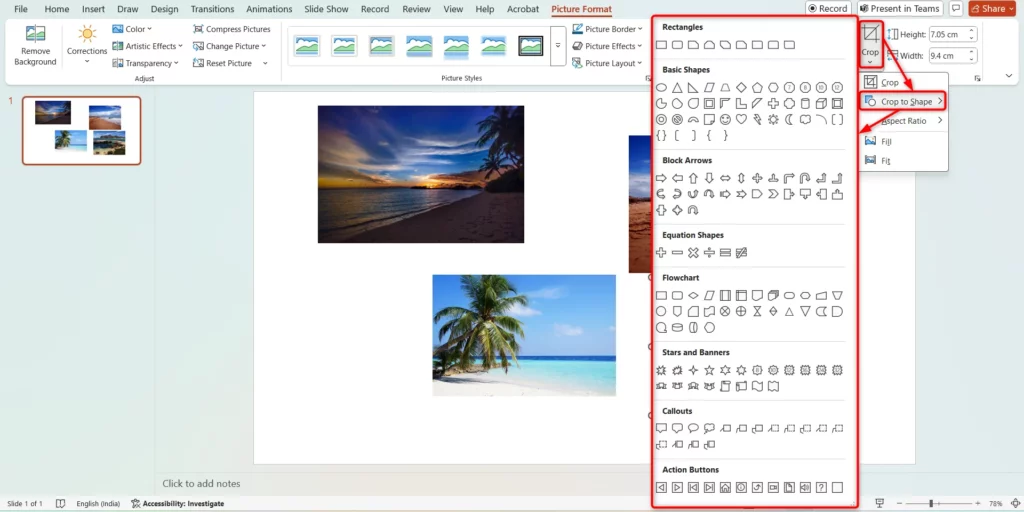Select the right arrow block arrow

661,178
